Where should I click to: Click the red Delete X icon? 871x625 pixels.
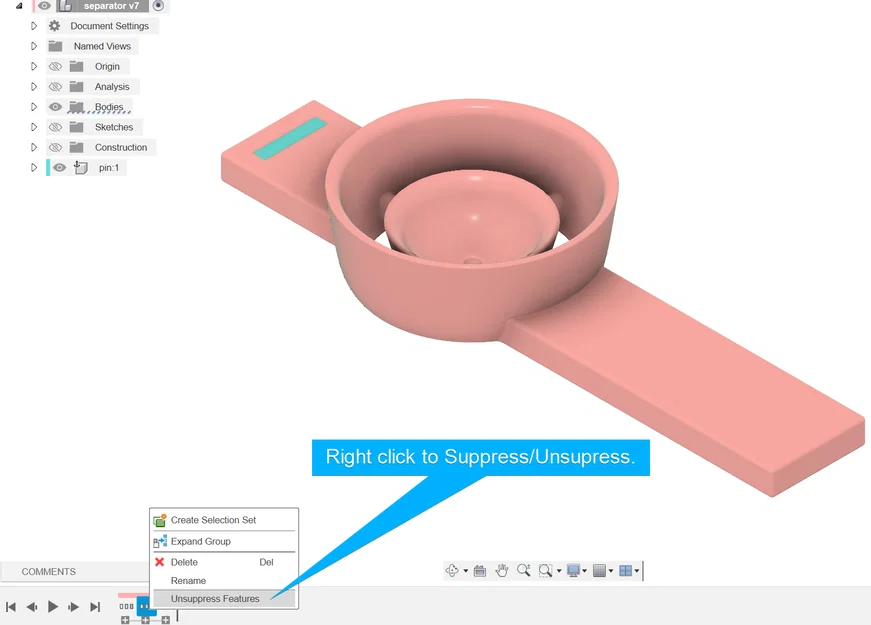click(159, 562)
